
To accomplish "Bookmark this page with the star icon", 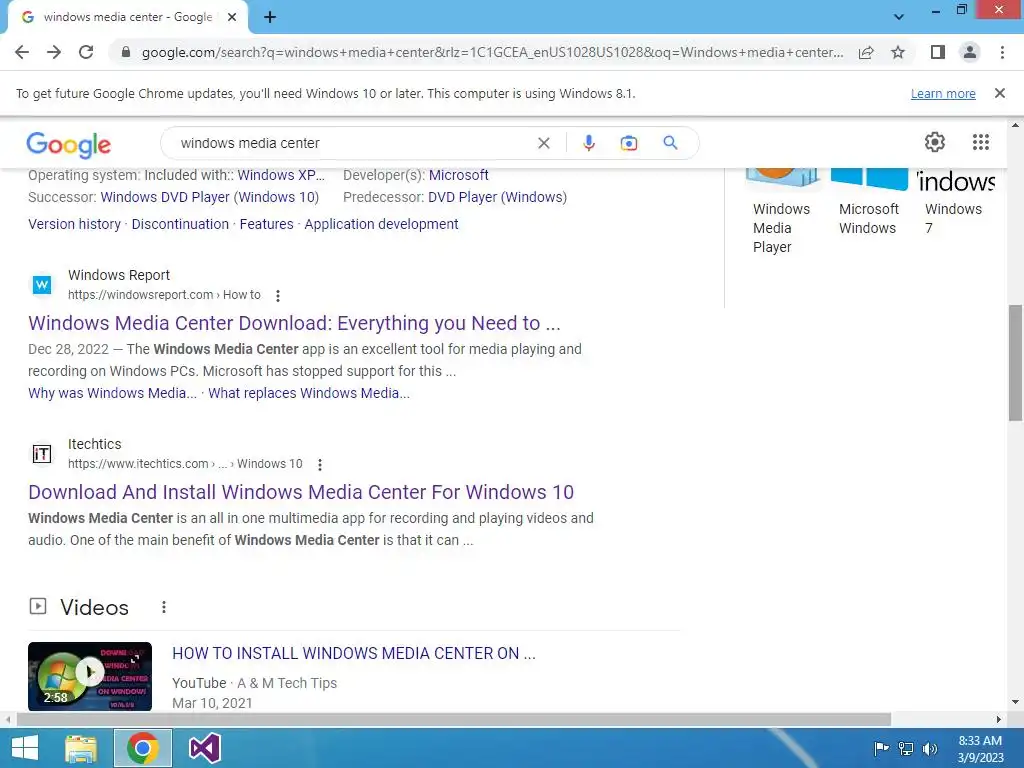I will 898,52.
